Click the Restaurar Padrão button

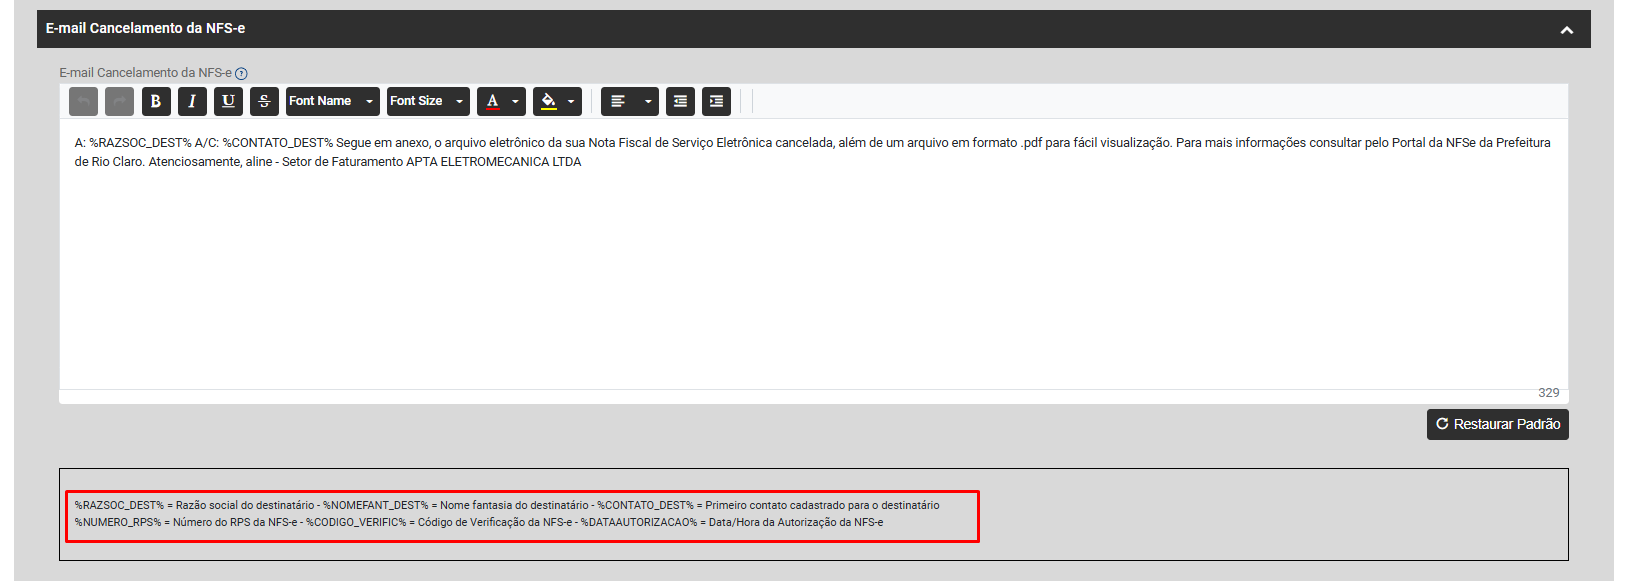pyautogui.click(x=1497, y=424)
